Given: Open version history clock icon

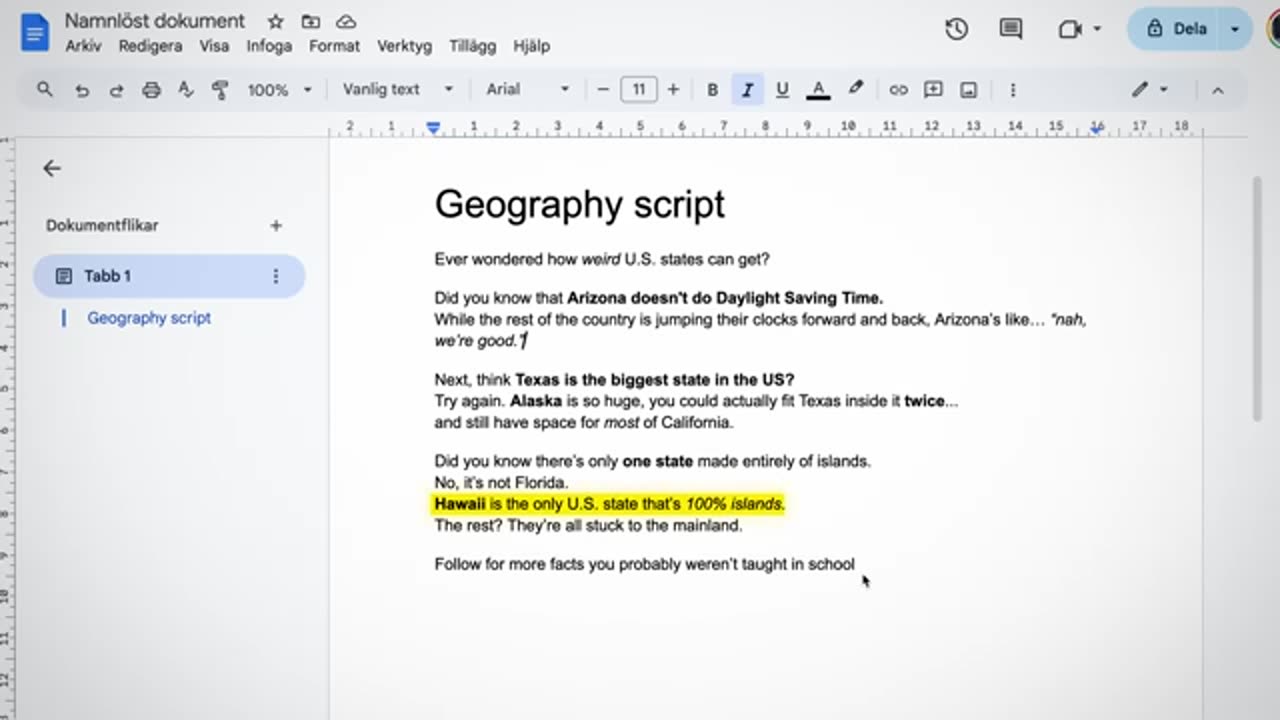Looking at the screenshot, I should pyautogui.click(x=956, y=29).
